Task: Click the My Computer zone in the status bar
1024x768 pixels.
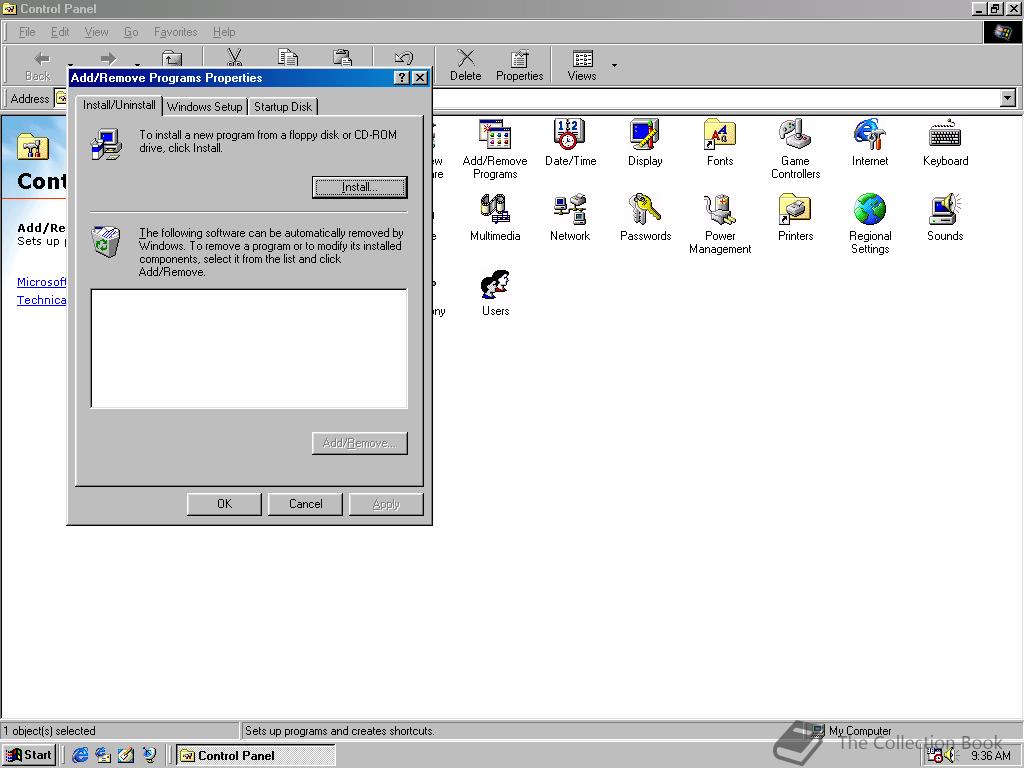Action: tap(852, 731)
